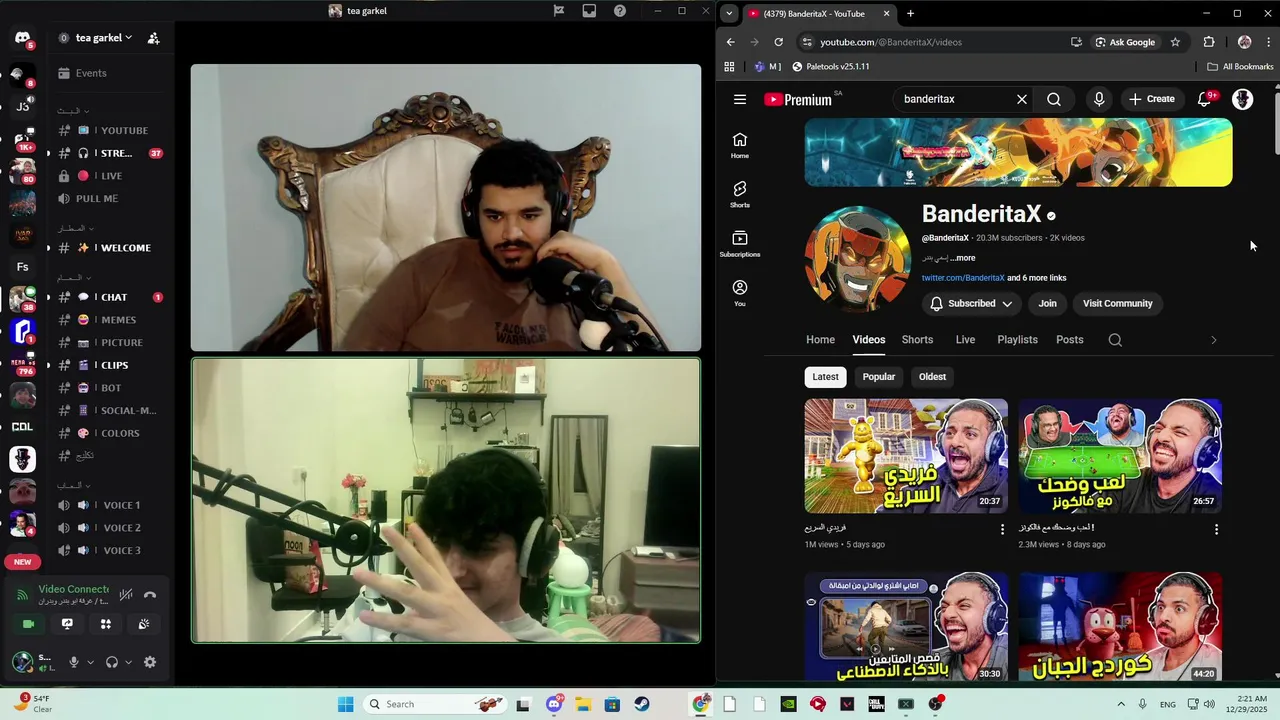Toggle Discord headphones deafen
Image resolution: width=1280 pixels, height=720 pixels.
point(112,662)
